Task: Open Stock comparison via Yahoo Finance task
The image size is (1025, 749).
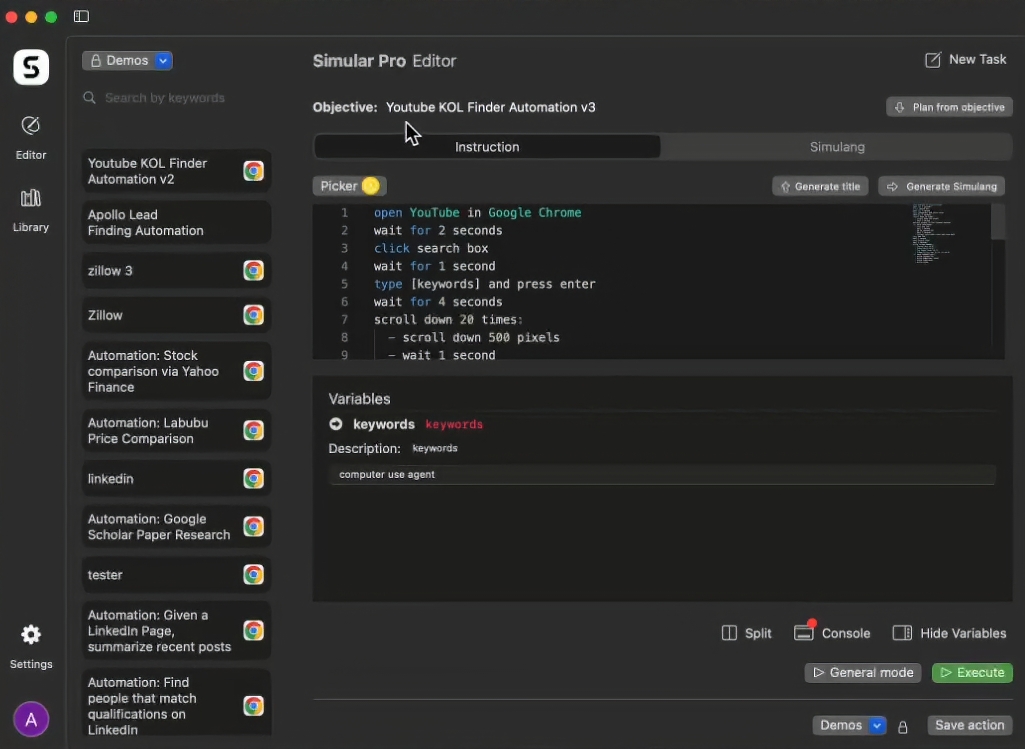Action: click(176, 371)
